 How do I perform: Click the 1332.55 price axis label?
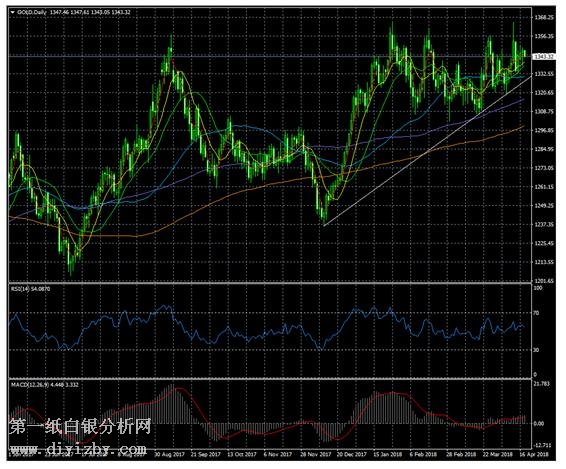pos(544,74)
